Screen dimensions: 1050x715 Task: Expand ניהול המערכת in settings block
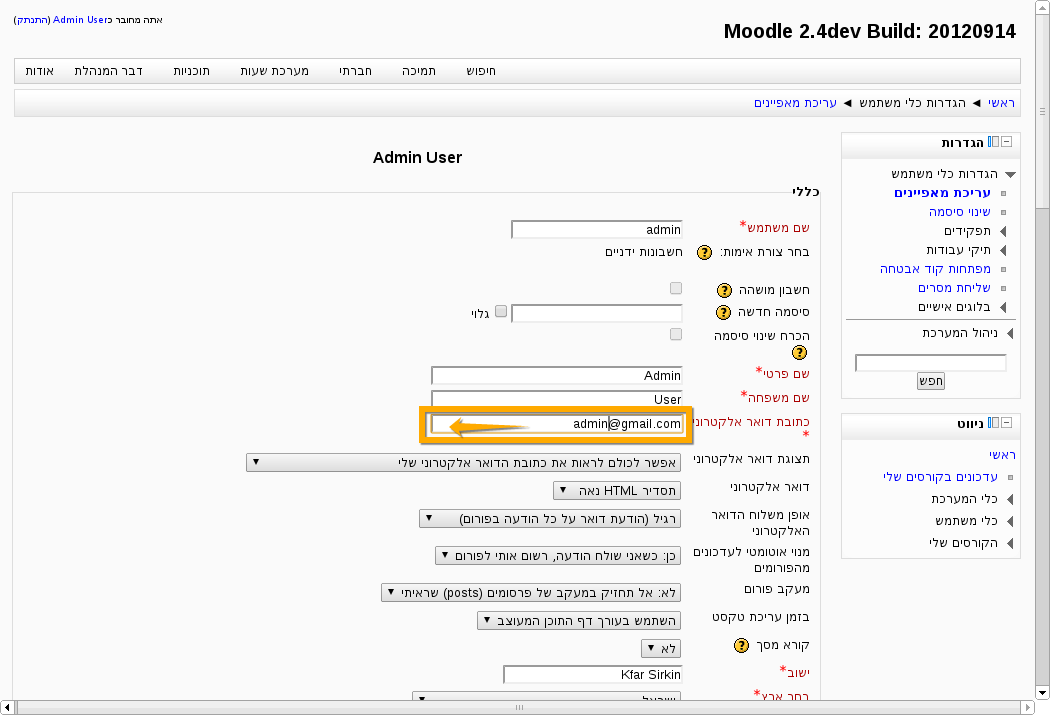coord(1010,333)
